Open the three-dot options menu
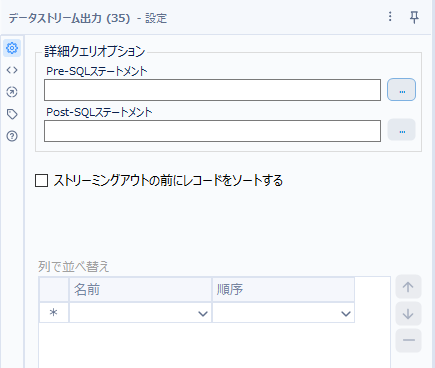Screen dimensions: 435x368 click(x=390, y=17)
